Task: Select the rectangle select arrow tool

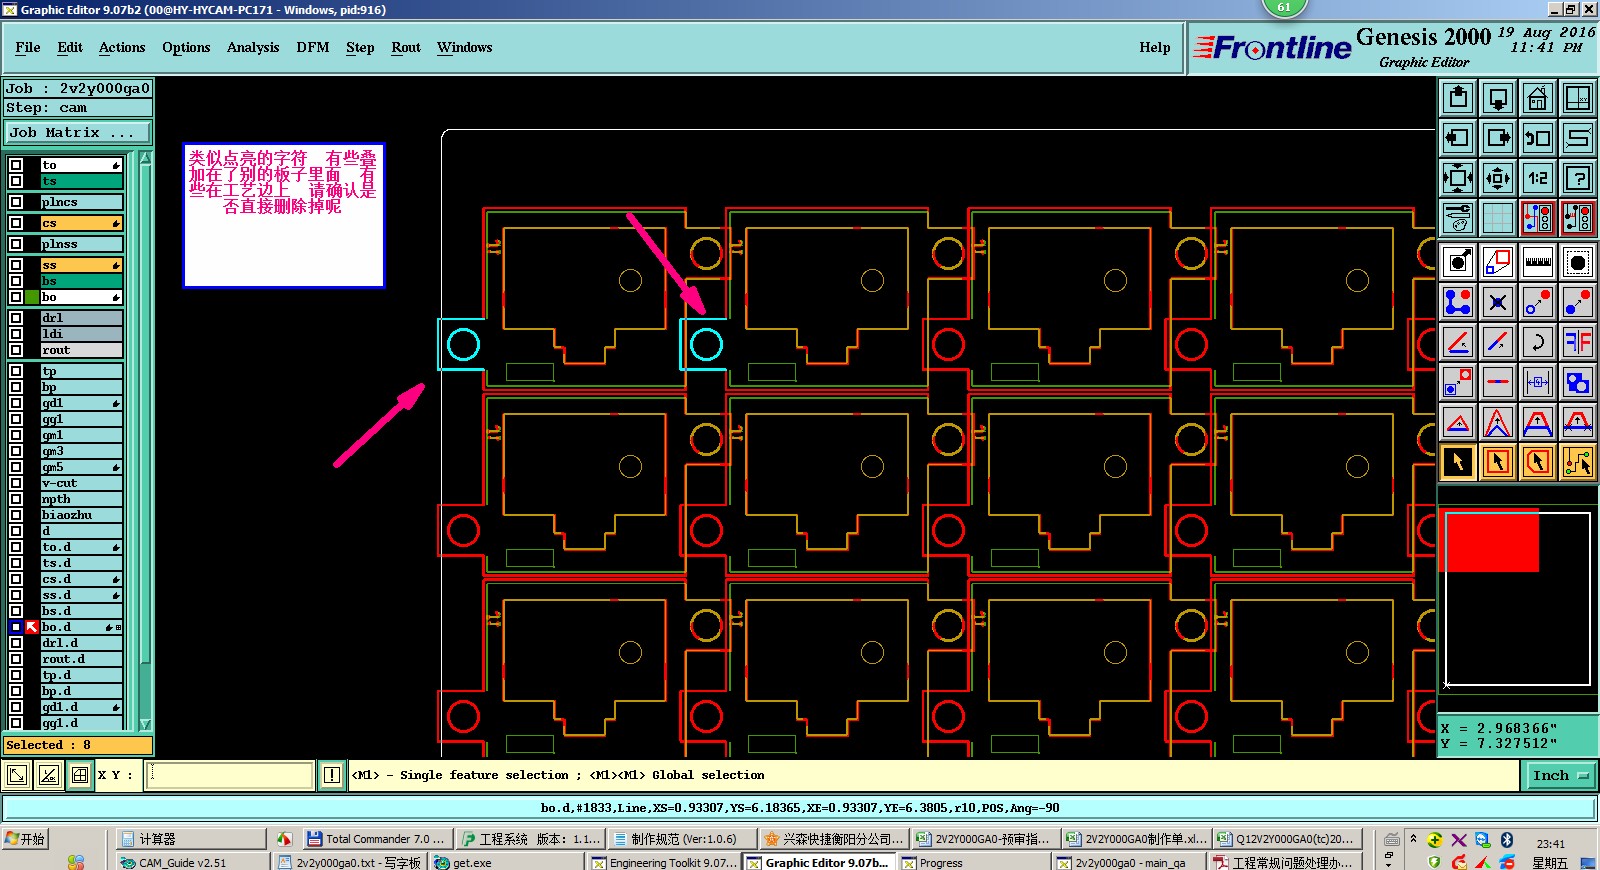Action: pyautogui.click(x=1498, y=462)
